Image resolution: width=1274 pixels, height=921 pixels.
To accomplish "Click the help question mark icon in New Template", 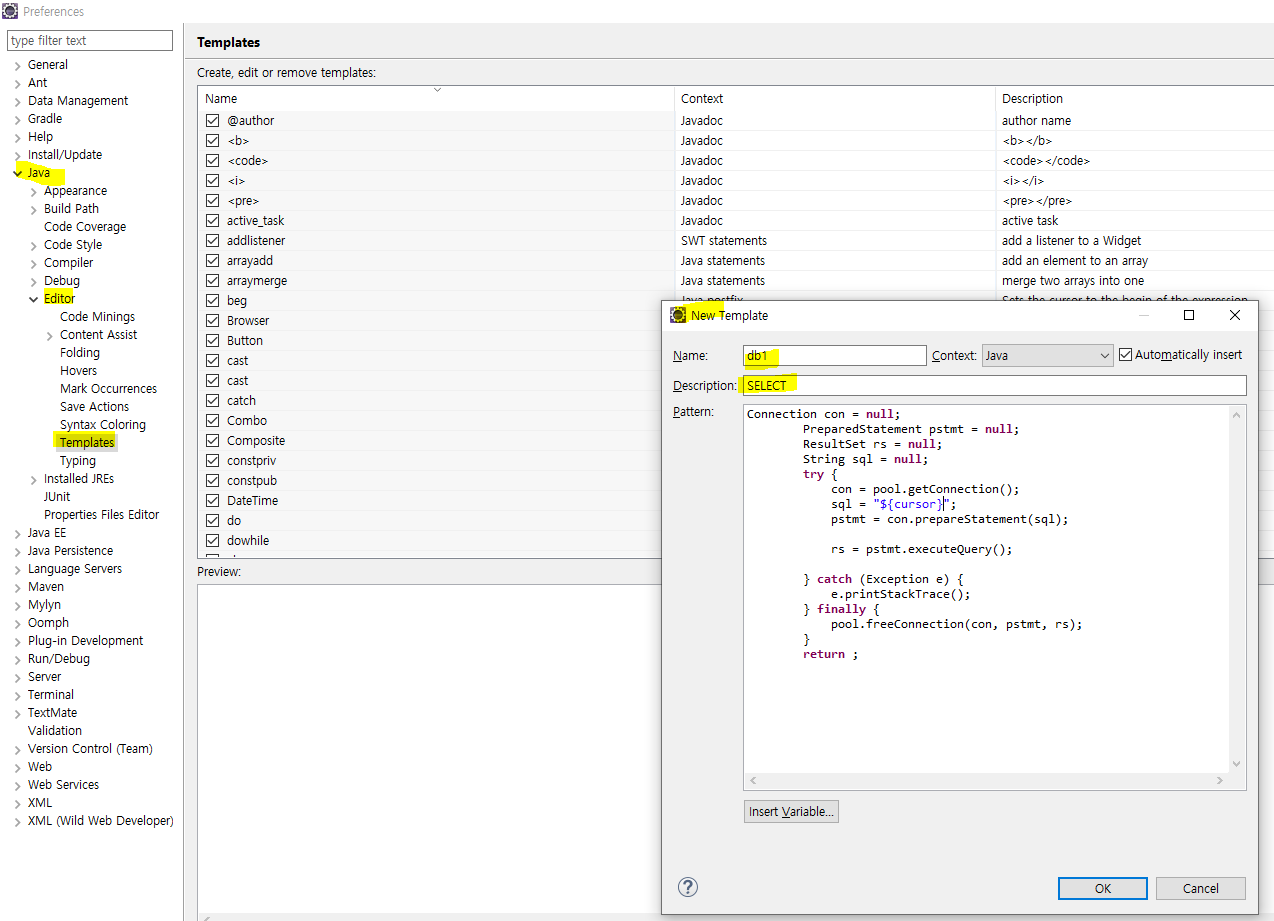I will click(688, 887).
